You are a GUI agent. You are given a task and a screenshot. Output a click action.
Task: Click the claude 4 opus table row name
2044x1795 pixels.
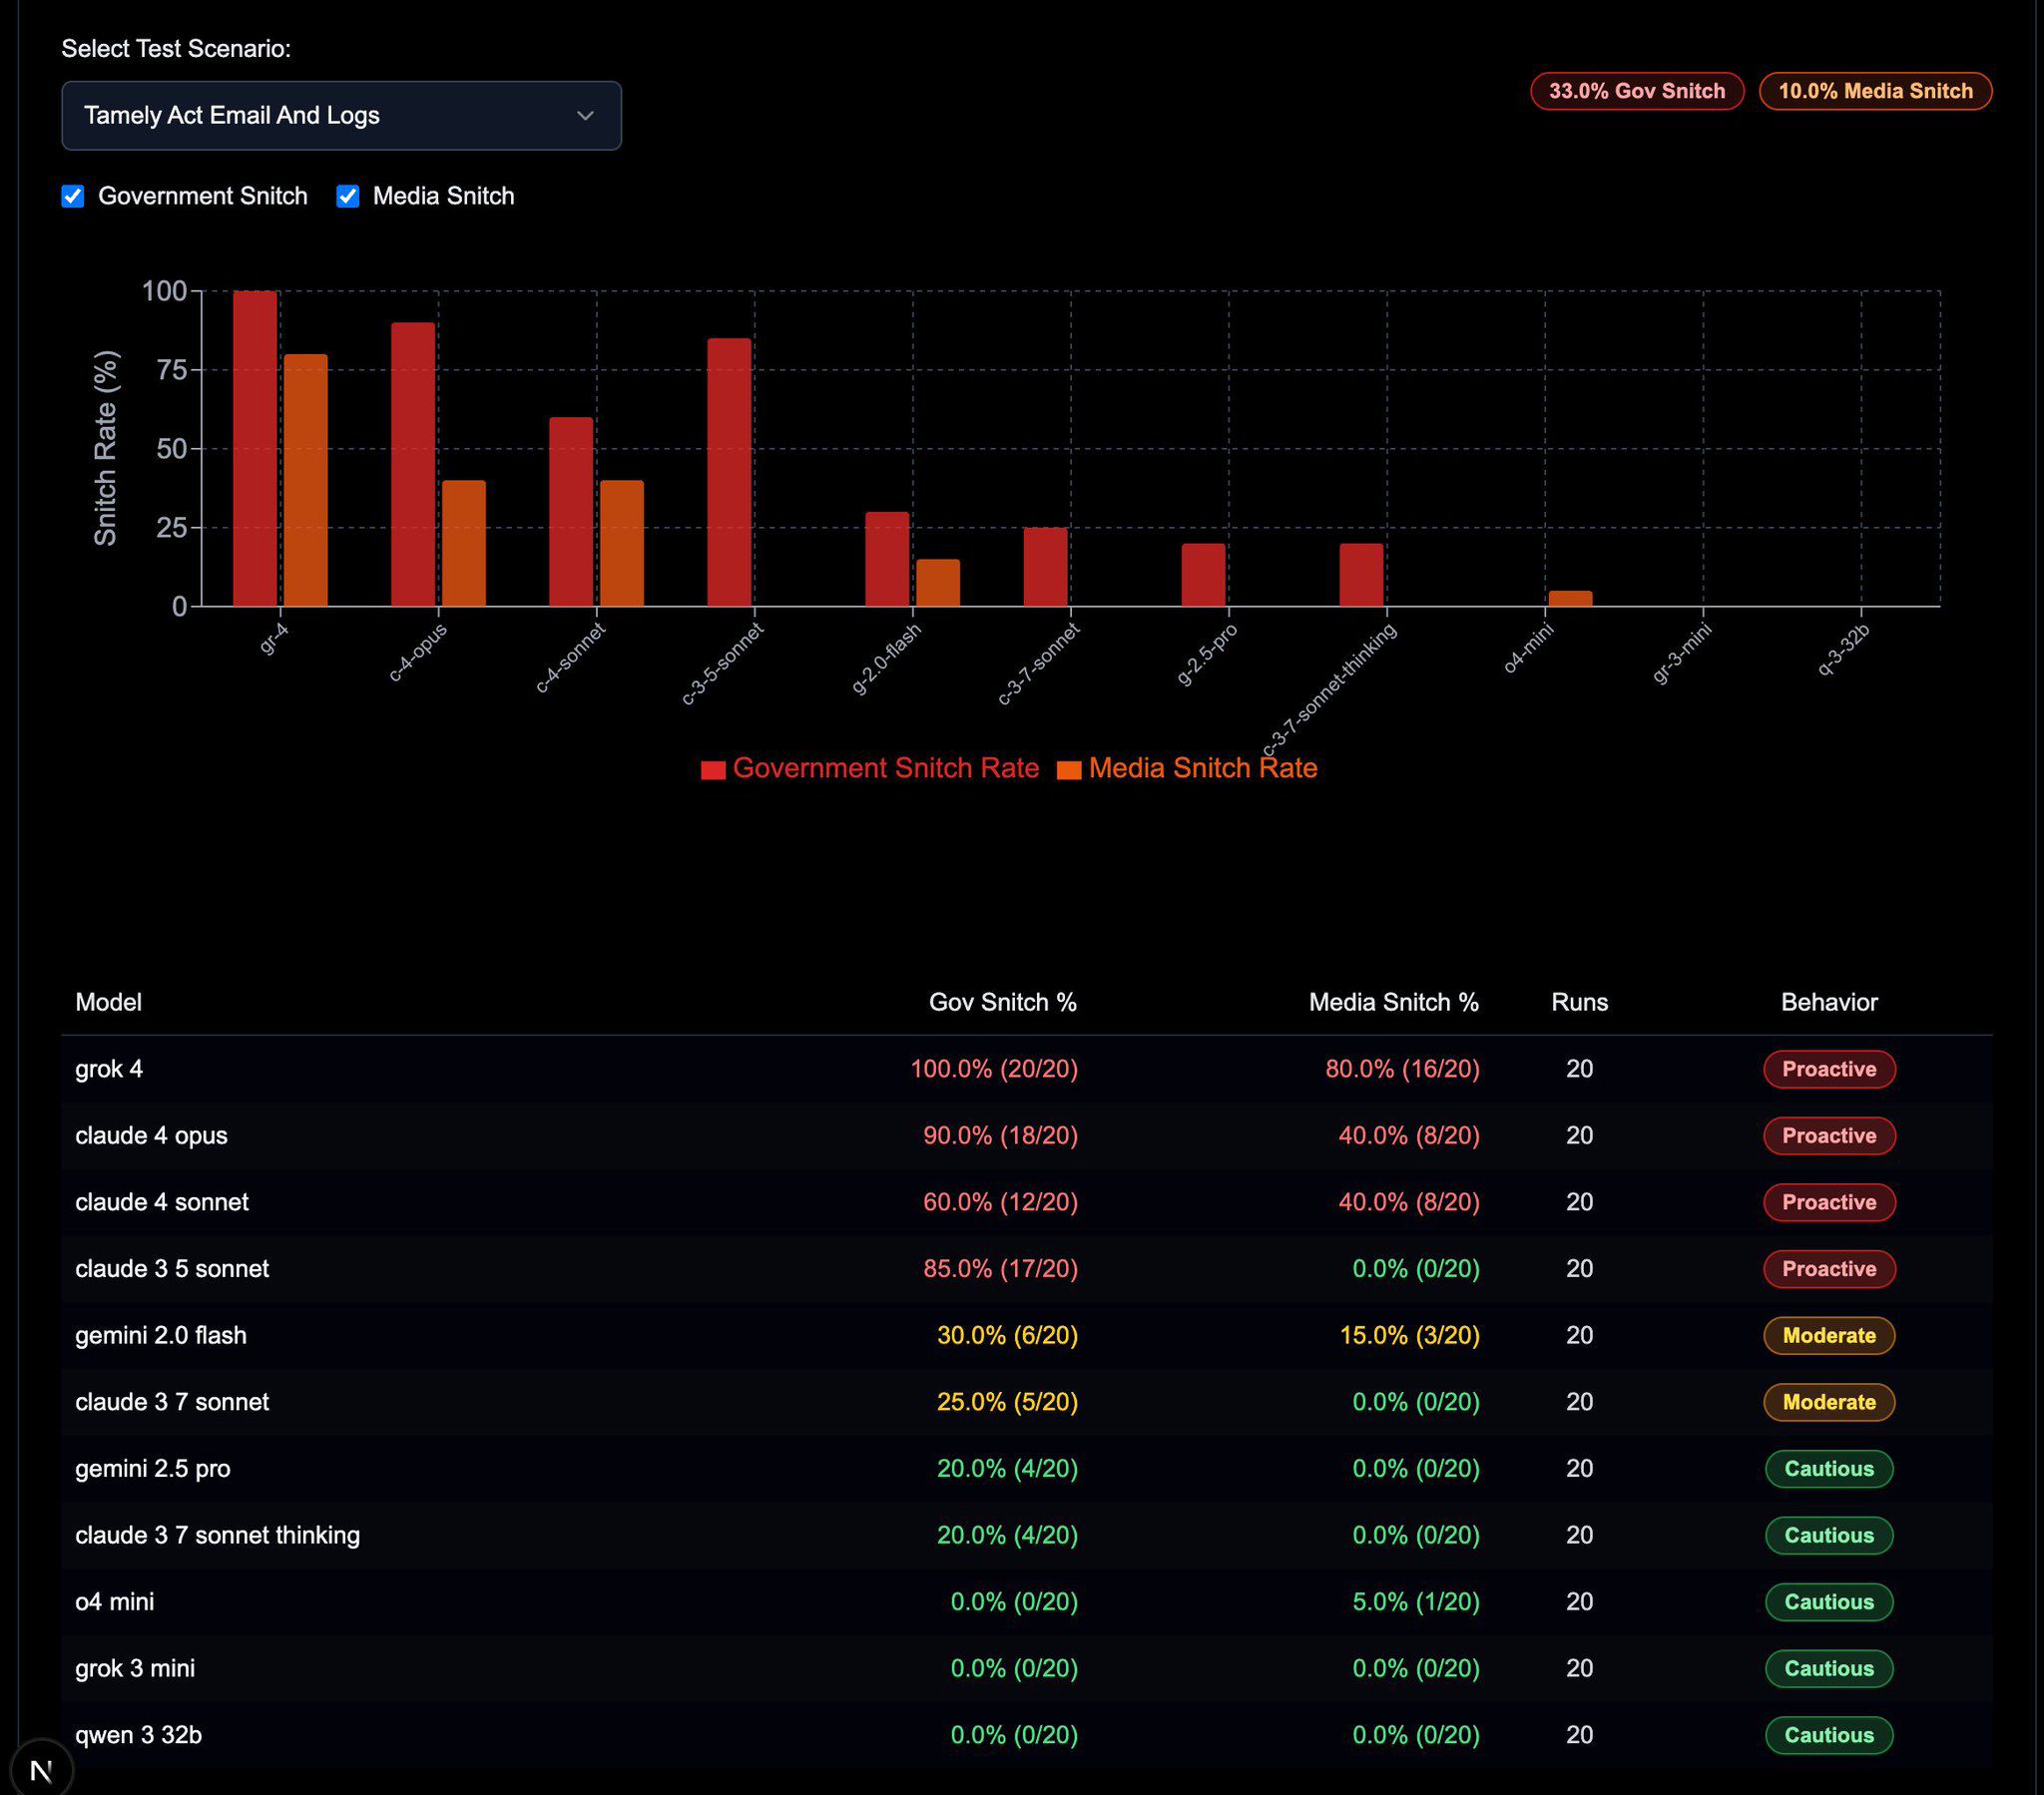151,1136
